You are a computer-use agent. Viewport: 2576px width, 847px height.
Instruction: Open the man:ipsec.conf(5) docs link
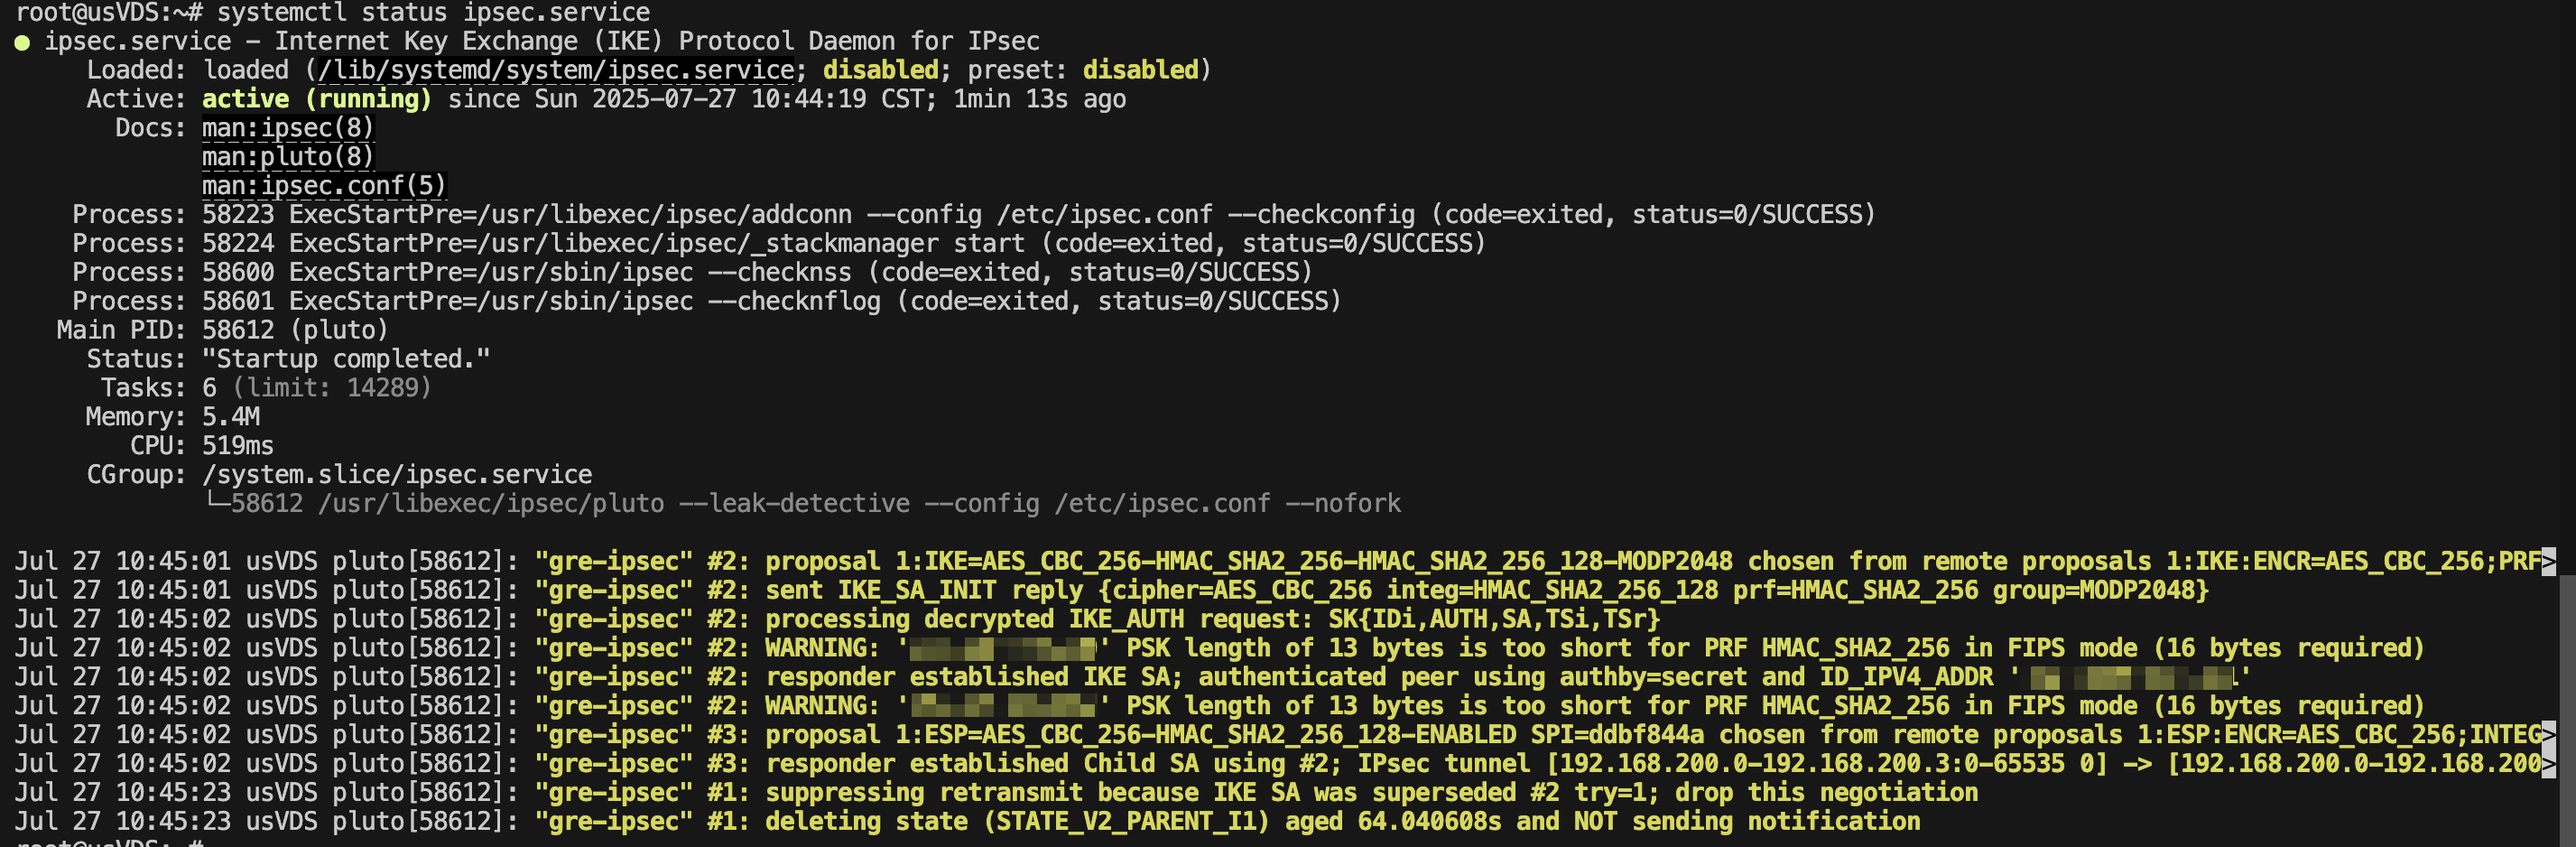(324, 186)
